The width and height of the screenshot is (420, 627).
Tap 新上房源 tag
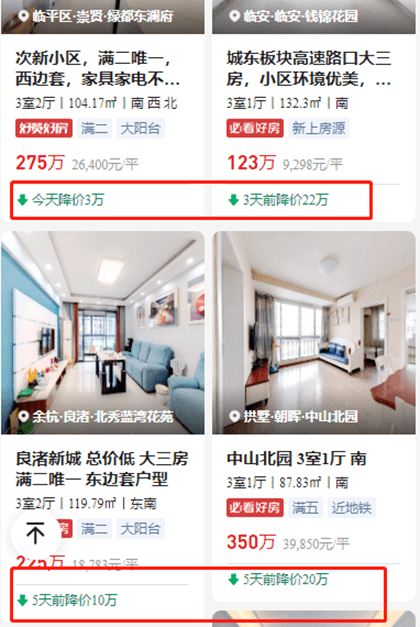(x=318, y=128)
